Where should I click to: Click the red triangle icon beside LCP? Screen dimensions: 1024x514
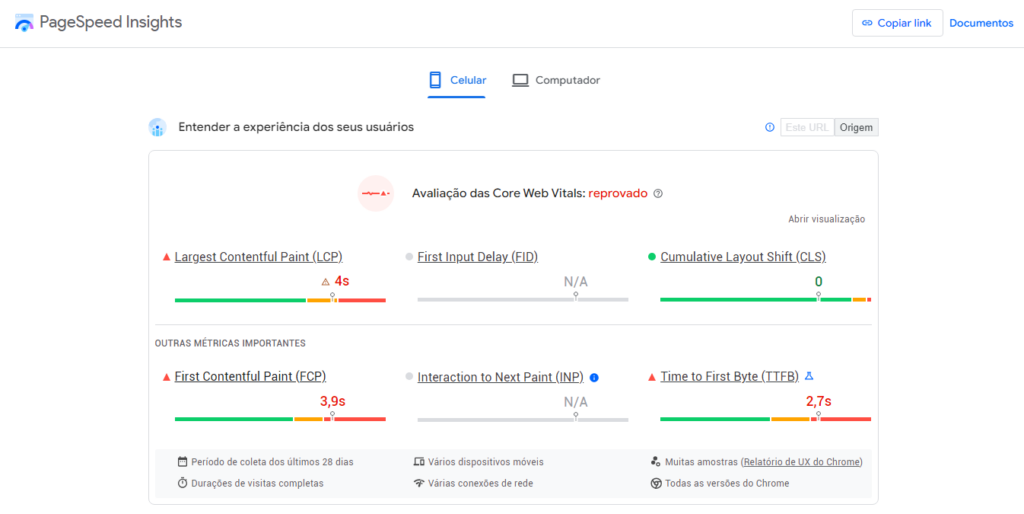pos(167,257)
